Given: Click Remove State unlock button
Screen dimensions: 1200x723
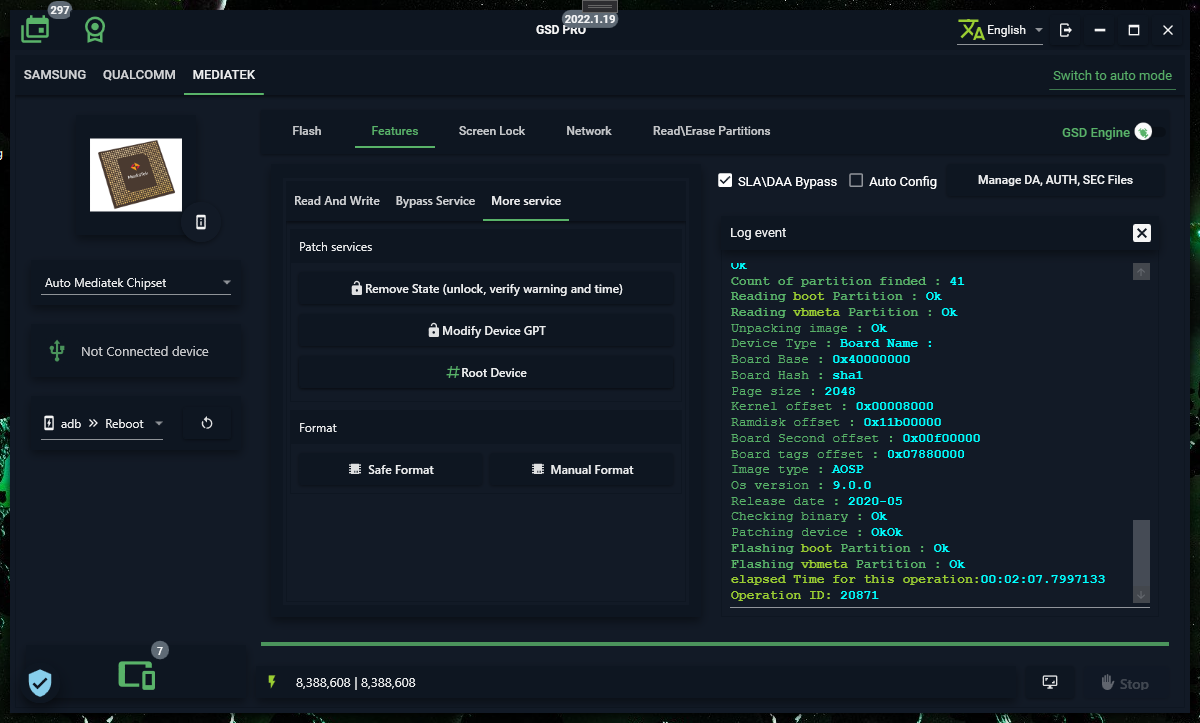Looking at the screenshot, I should [x=486, y=289].
